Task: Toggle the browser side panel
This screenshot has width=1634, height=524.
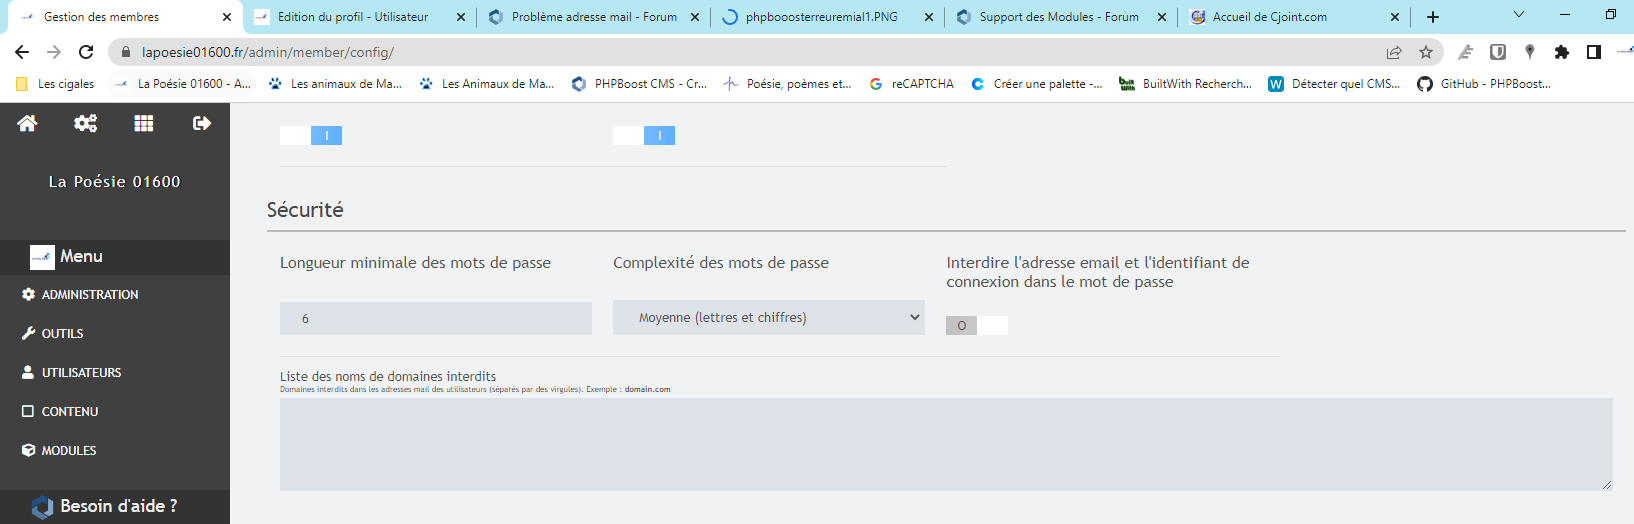Action: (1594, 52)
